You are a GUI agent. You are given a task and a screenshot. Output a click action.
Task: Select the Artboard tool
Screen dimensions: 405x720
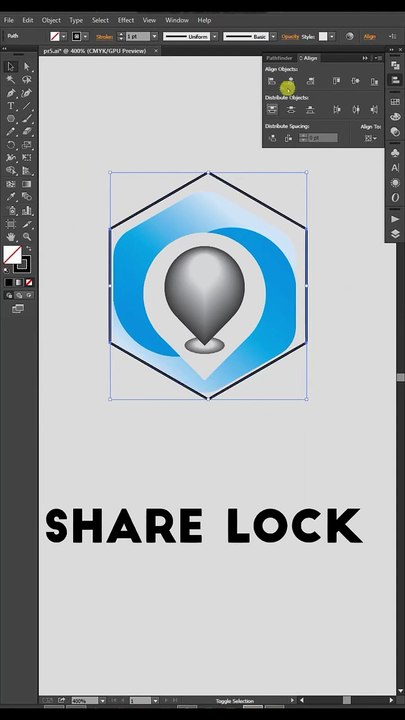pyautogui.click(x=11, y=224)
